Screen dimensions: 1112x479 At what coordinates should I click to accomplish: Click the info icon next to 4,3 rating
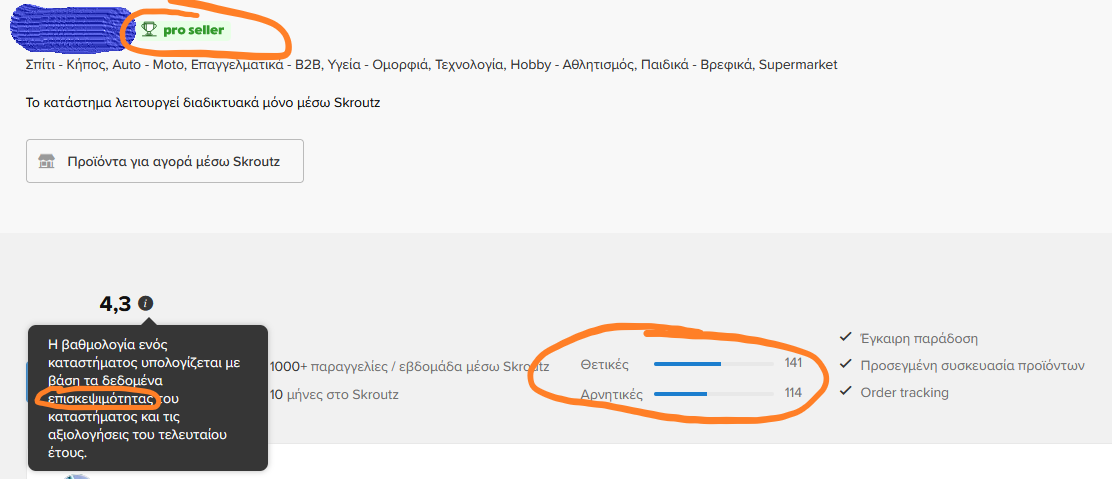click(146, 304)
